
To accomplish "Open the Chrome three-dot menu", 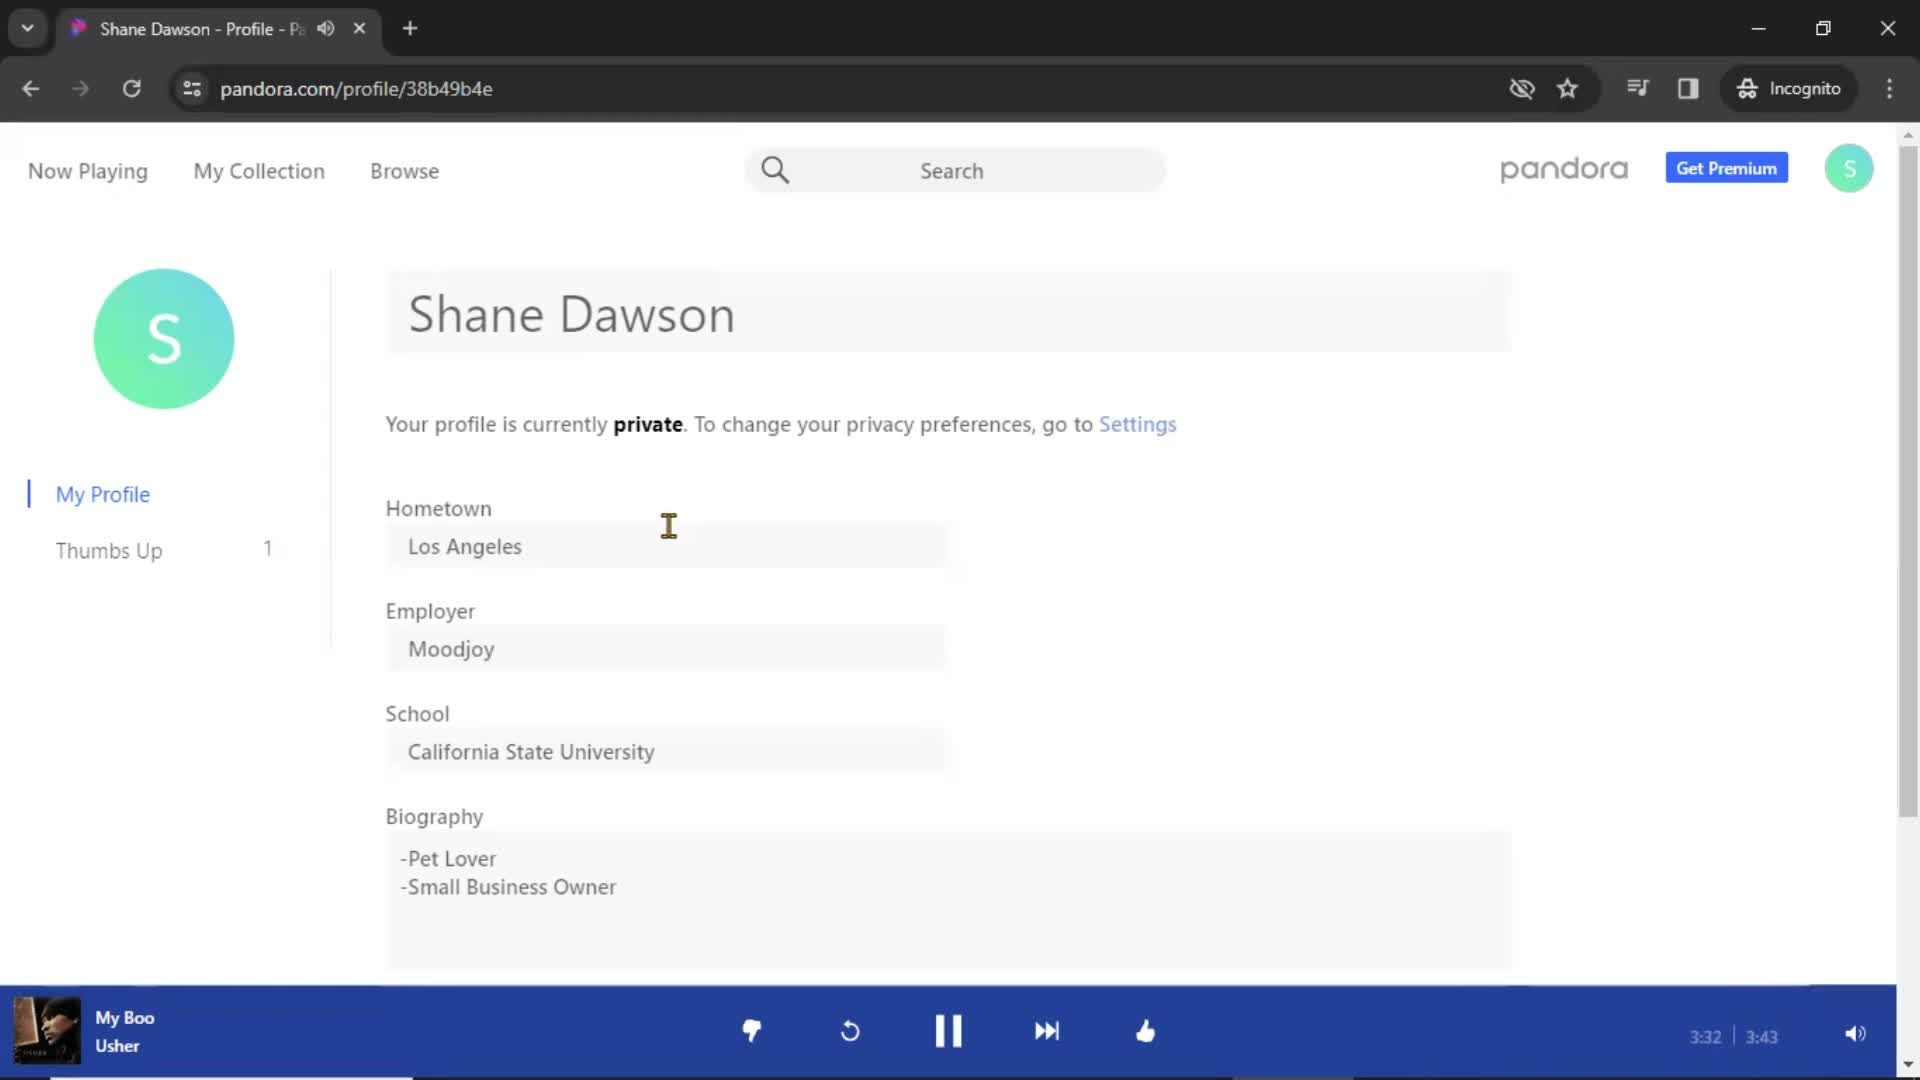I will (1889, 89).
